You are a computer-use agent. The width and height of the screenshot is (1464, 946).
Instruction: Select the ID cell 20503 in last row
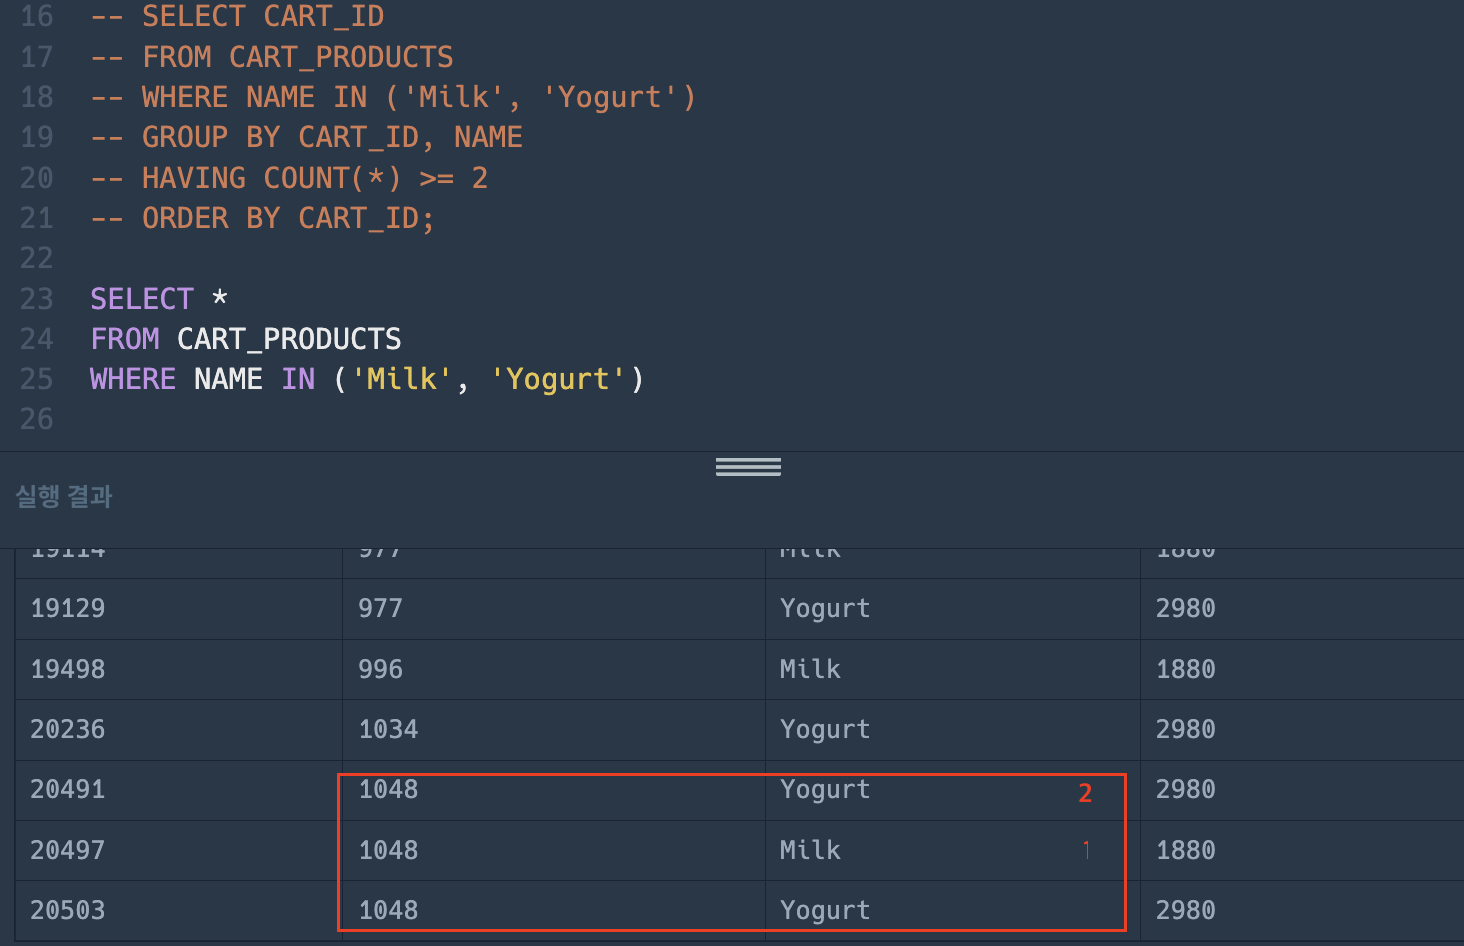click(68, 910)
